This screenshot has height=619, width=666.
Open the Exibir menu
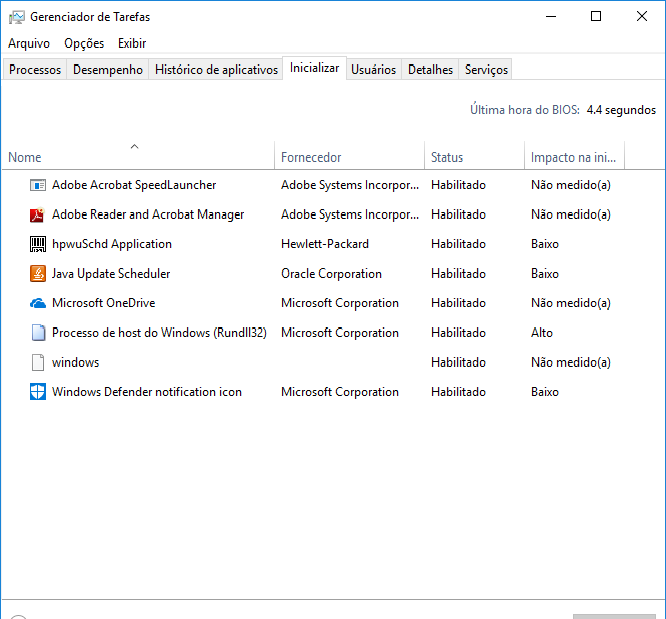(132, 43)
